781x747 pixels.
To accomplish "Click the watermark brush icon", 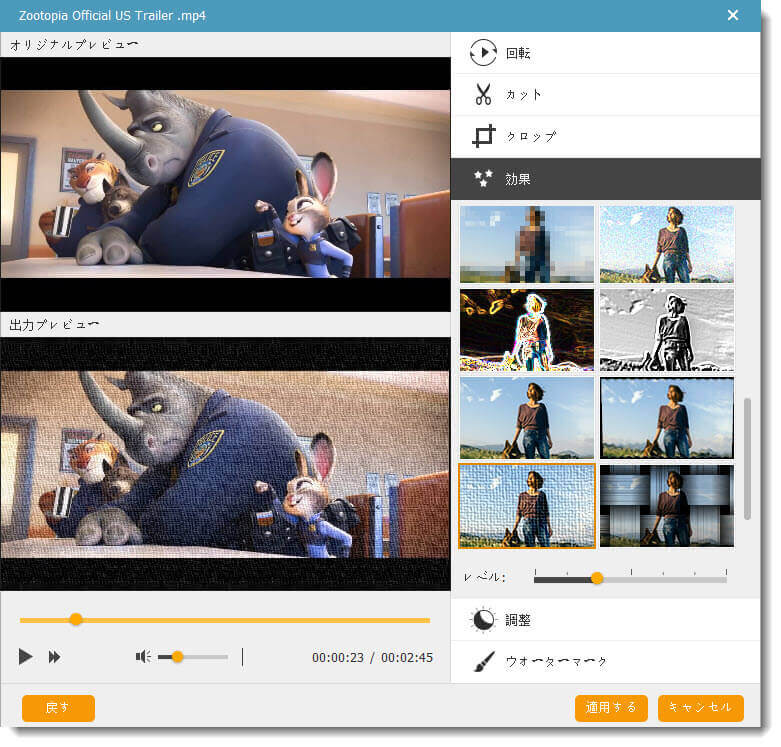I will 483,661.
